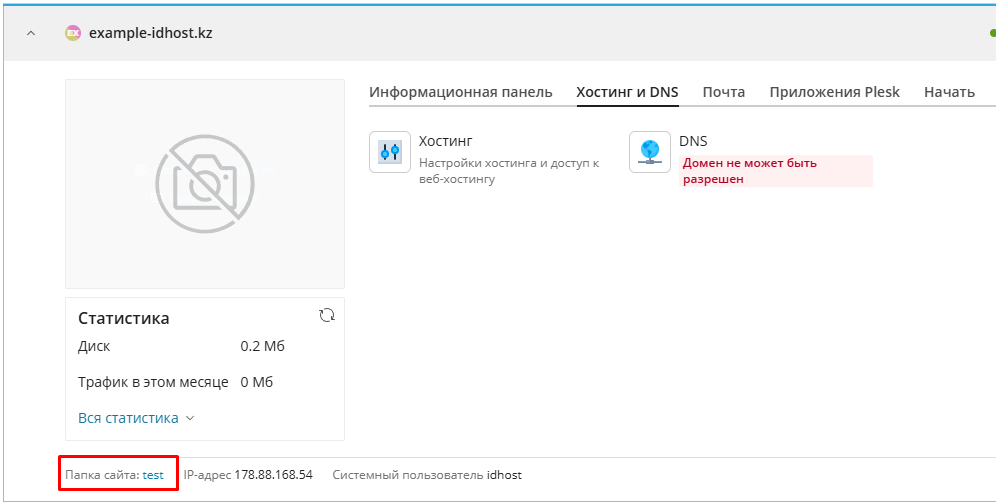Screen dimensions: 996x503
Task: Select the Хостинг и DNS tab
Action: coord(627,92)
